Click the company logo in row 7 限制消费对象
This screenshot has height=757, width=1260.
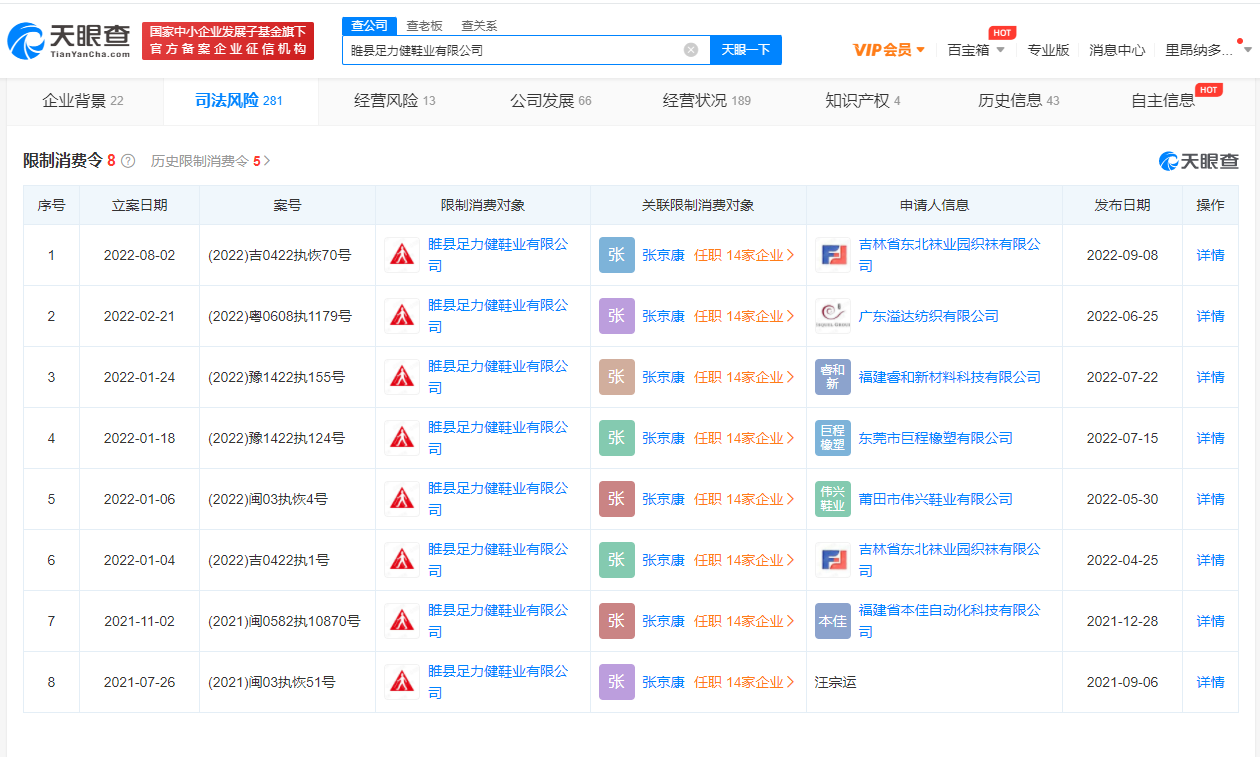402,621
